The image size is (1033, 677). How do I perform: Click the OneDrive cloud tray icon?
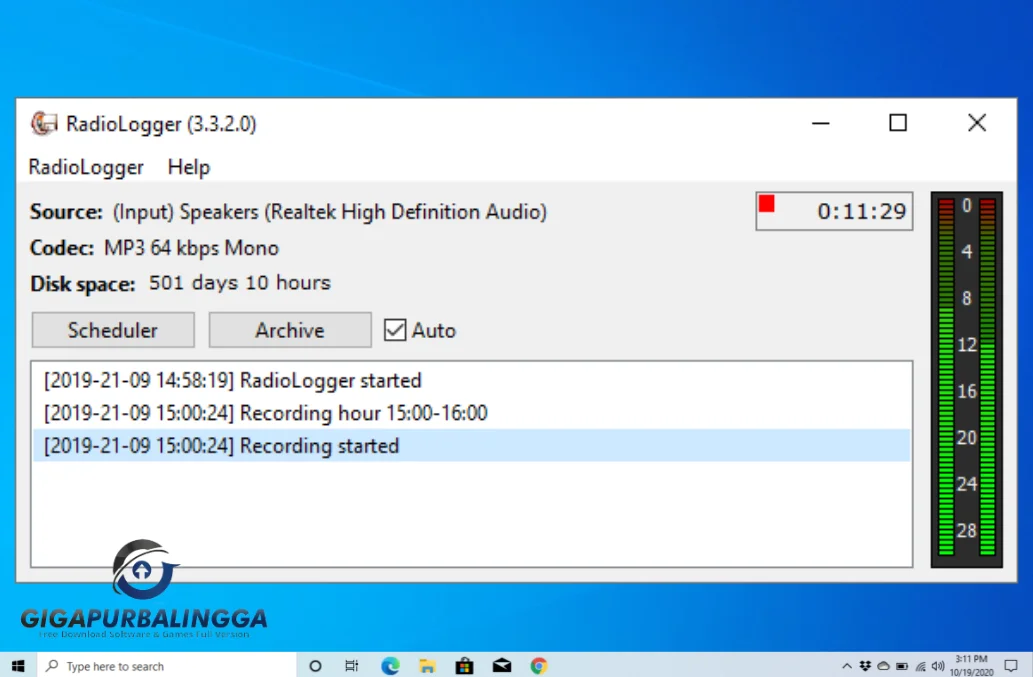point(883,666)
